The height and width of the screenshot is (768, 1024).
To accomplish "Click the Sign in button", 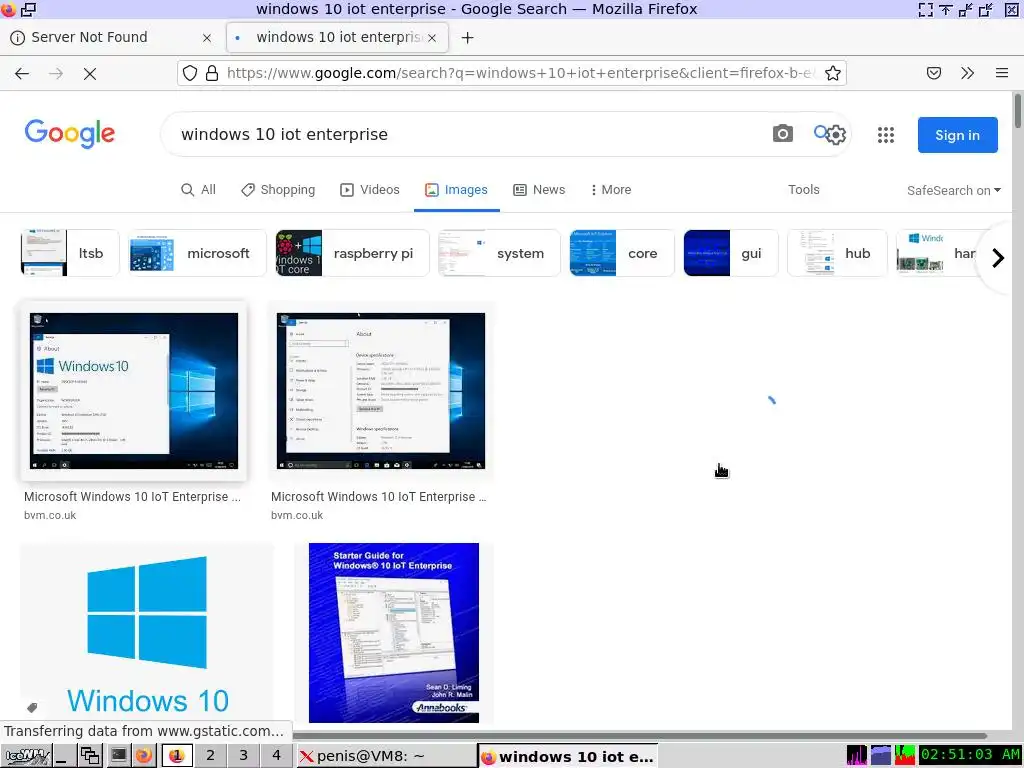I will pyautogui.click(x=957, y=135).
